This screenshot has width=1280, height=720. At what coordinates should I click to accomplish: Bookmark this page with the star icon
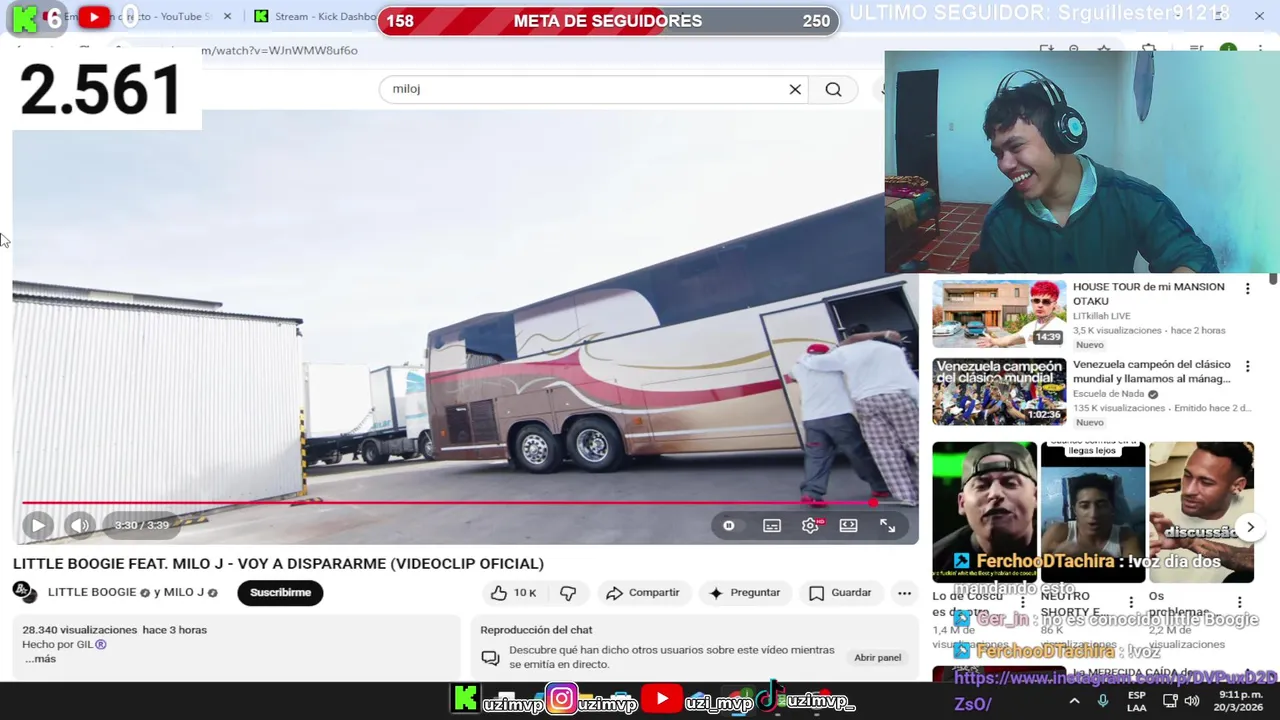click(x=1104, y=50)
